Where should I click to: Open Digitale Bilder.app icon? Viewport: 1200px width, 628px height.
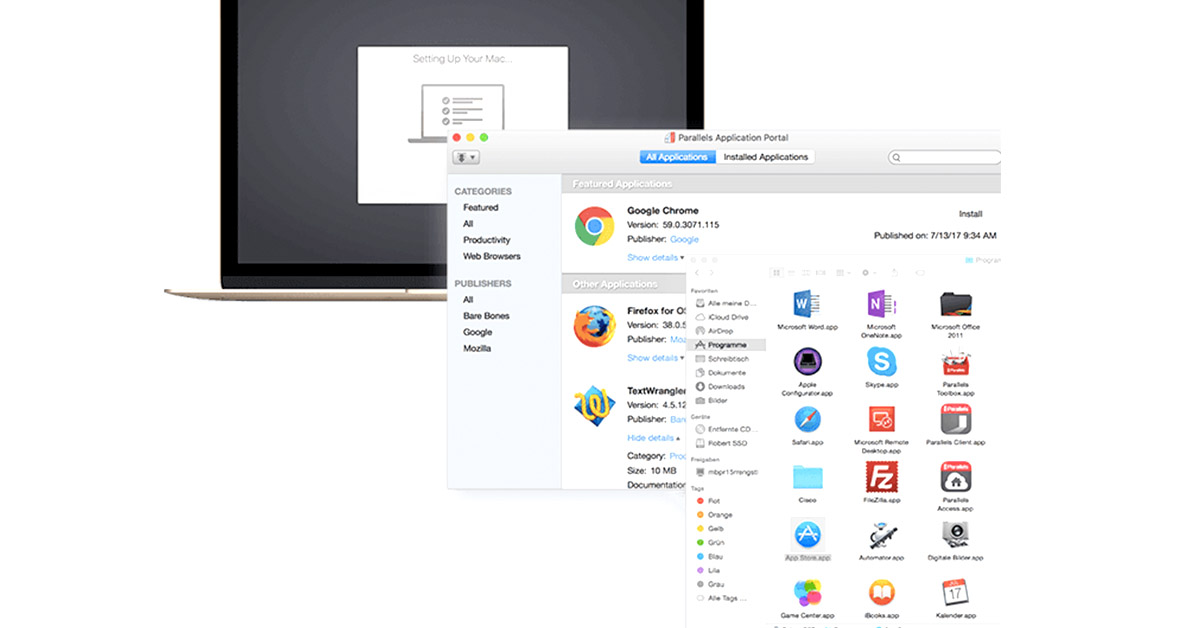[957, 535]
